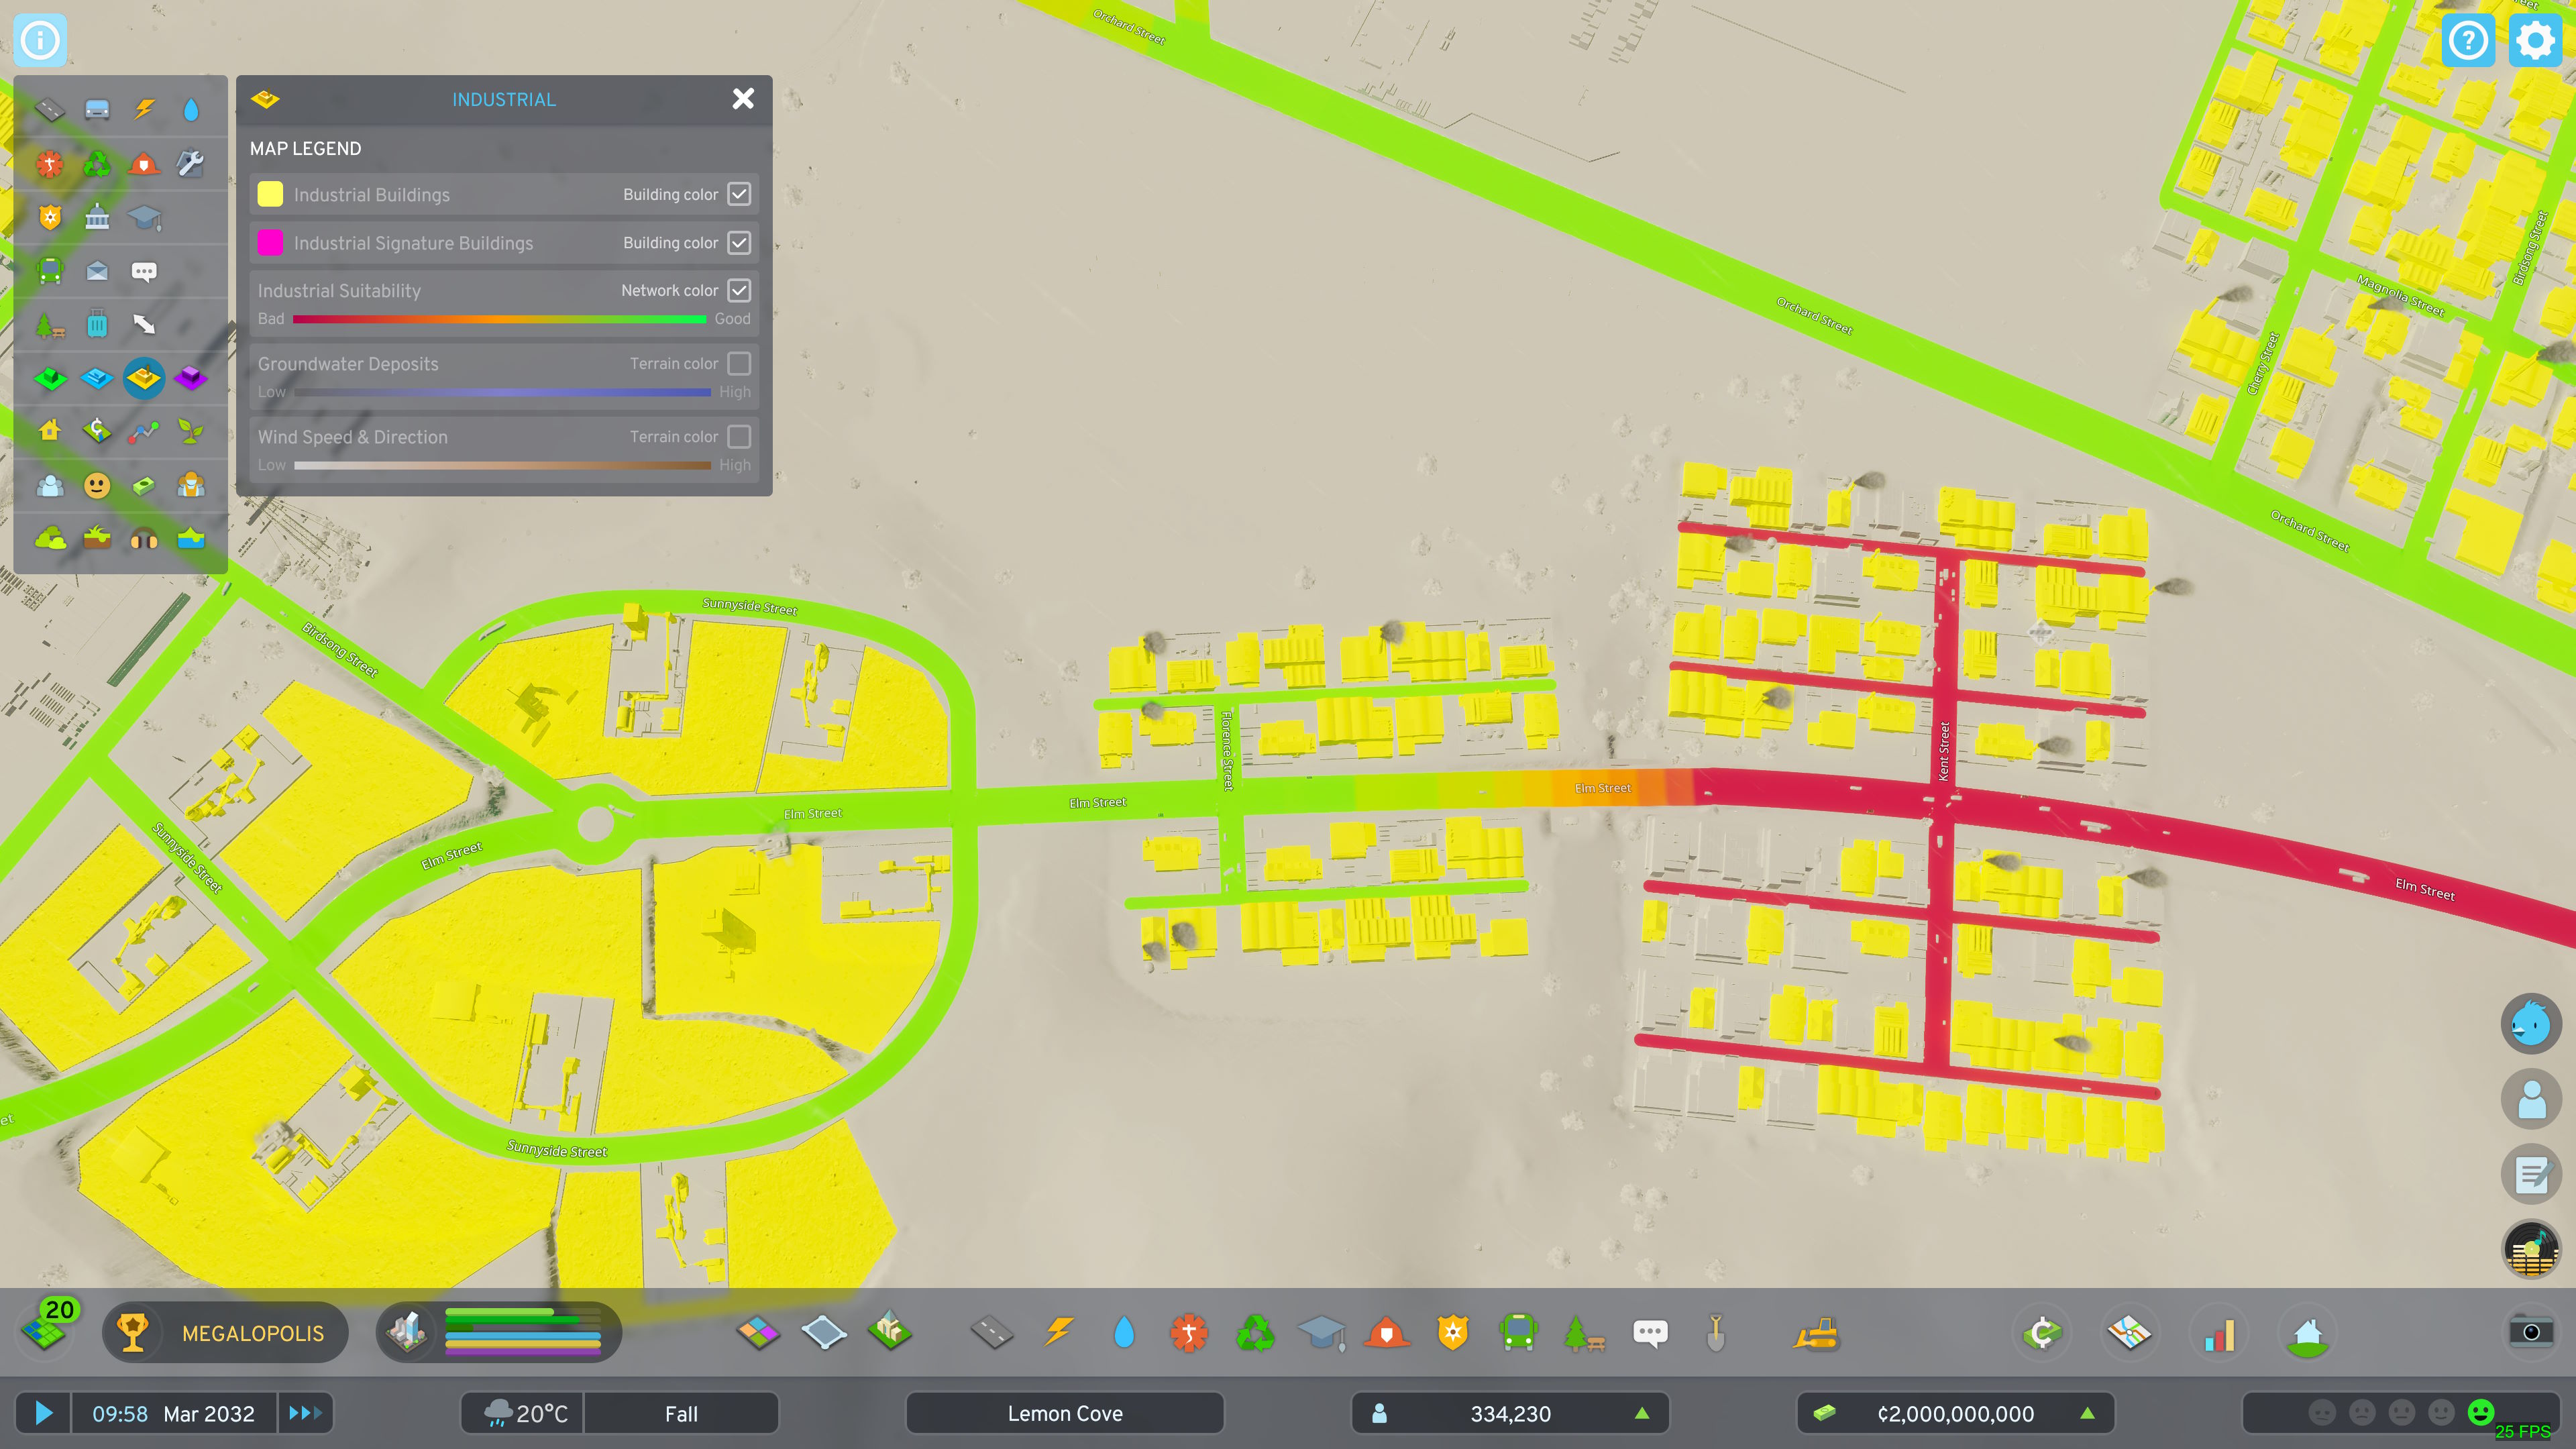Enable Groundwater Deposits terrain color

coord(739,363)
